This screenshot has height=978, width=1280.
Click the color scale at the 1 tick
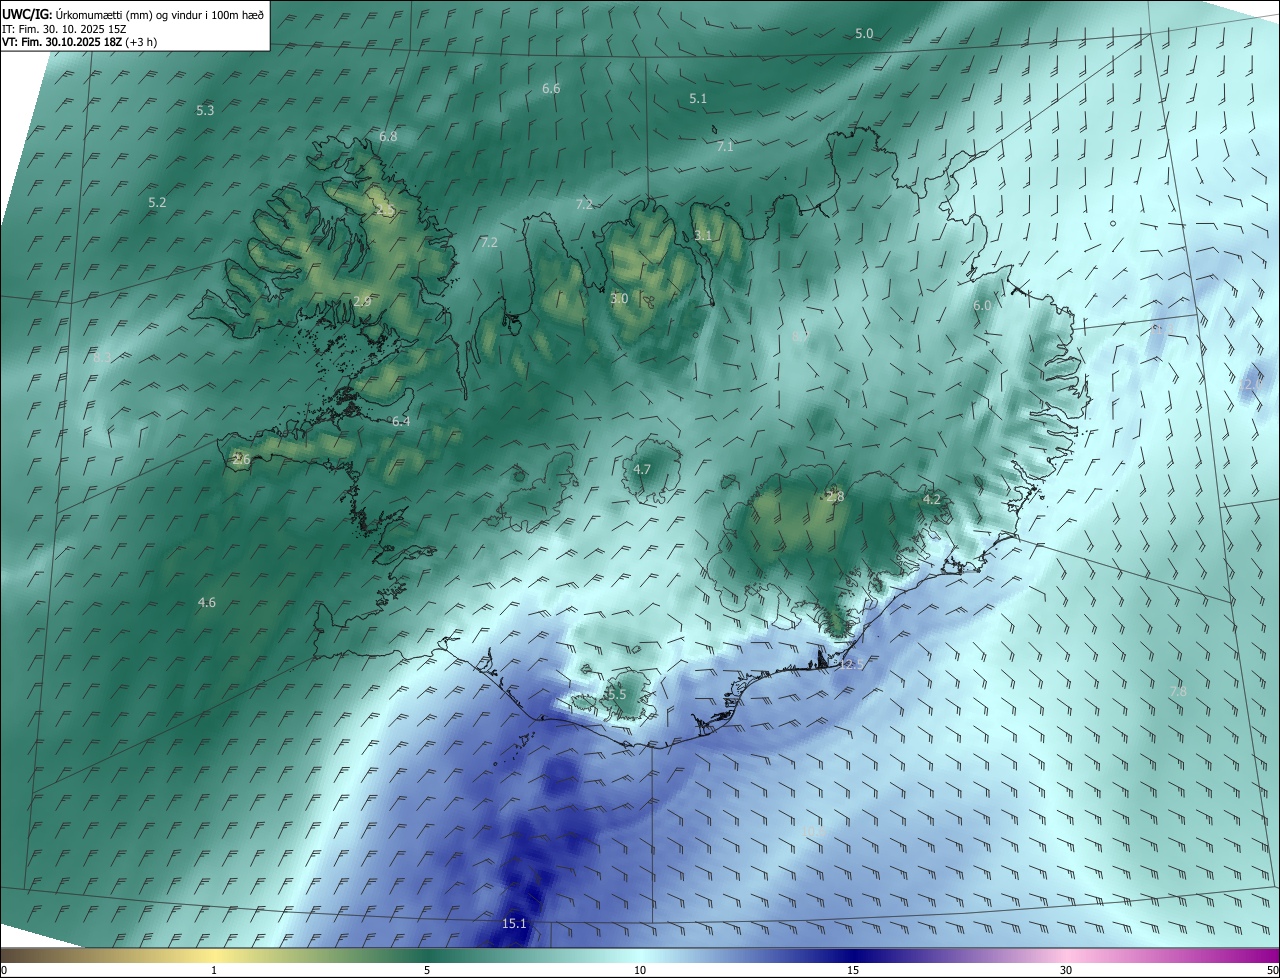click(214, 971)
